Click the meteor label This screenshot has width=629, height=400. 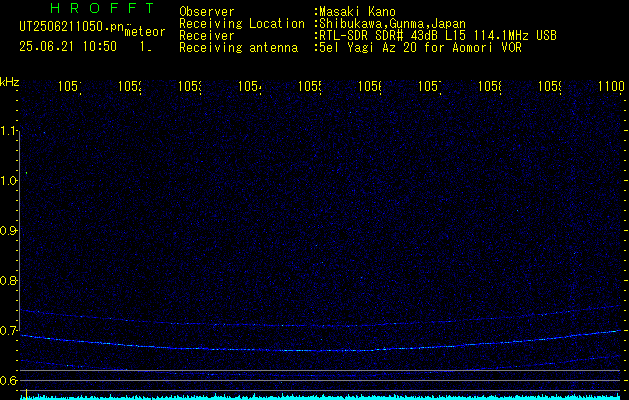point(144,32)
